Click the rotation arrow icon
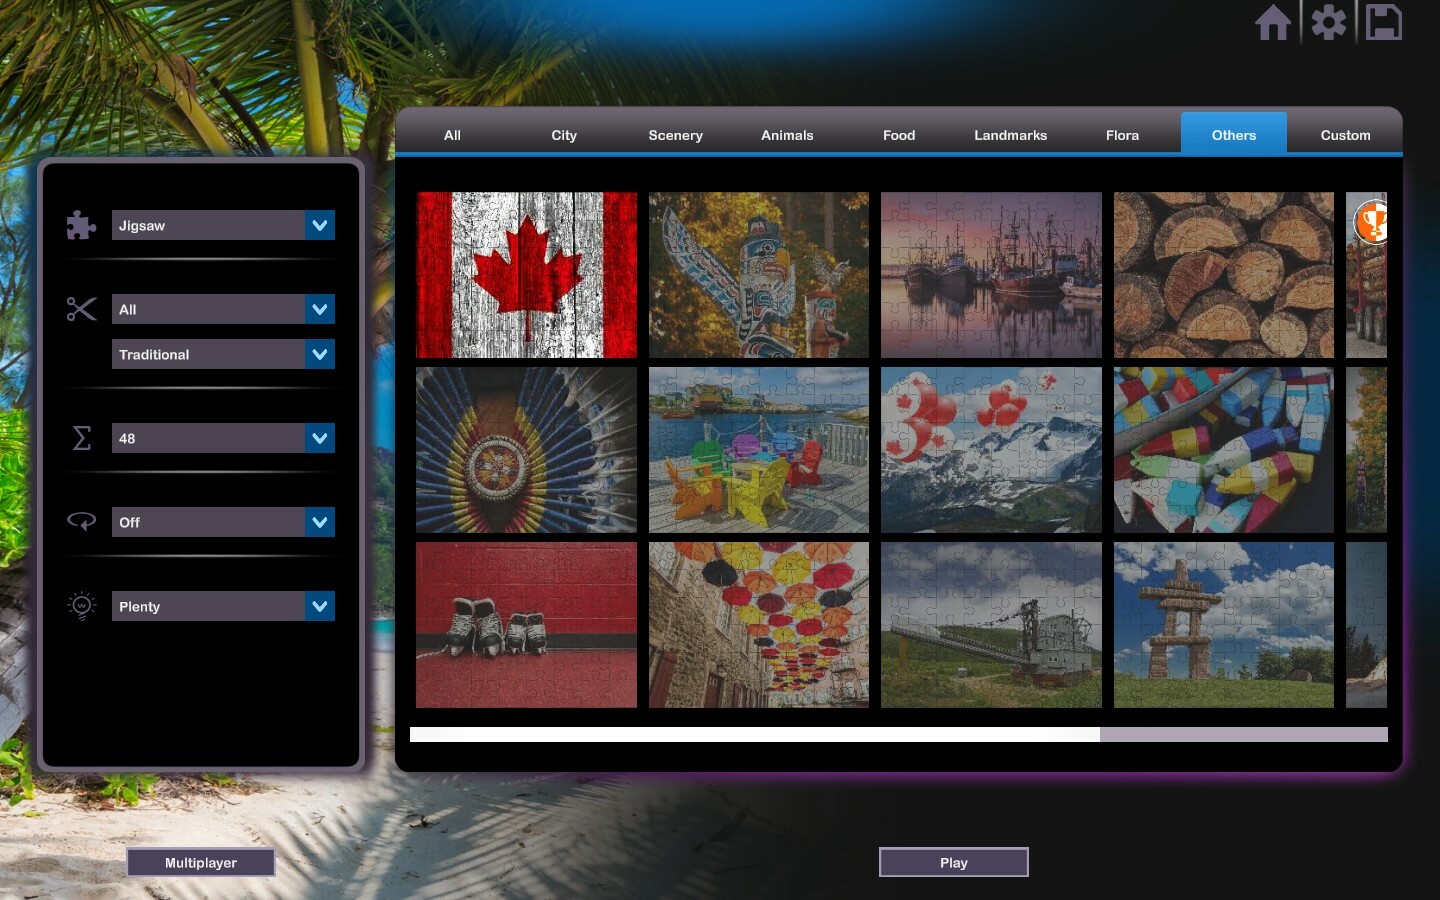Viewport: 1440px width, 900px height. tap(81, 521)
